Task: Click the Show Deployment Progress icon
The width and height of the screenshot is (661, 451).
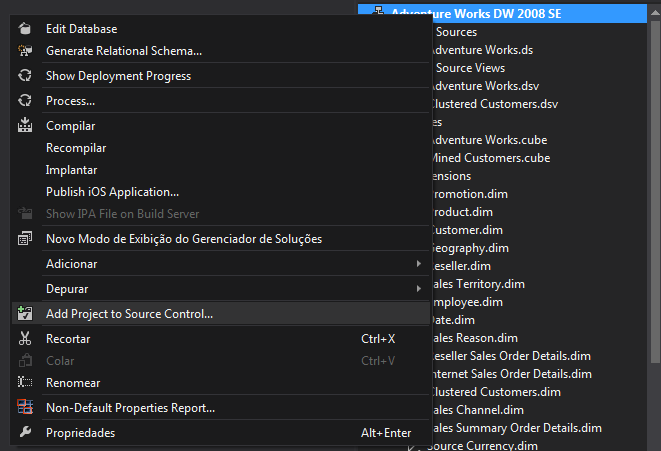Action: (25, 76)
